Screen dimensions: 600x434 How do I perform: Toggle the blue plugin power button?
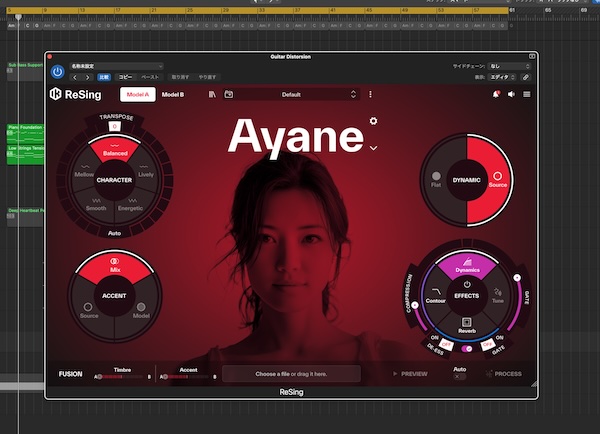[x=57, y=72]
